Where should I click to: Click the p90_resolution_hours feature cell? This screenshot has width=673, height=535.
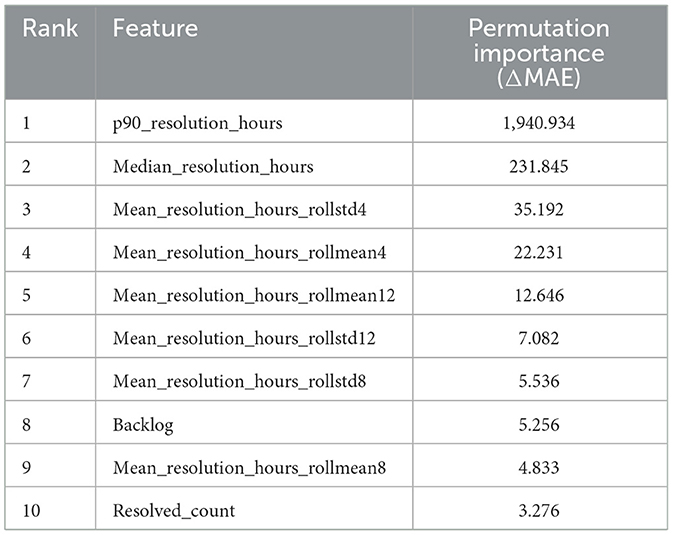click(x=198, y=123)
